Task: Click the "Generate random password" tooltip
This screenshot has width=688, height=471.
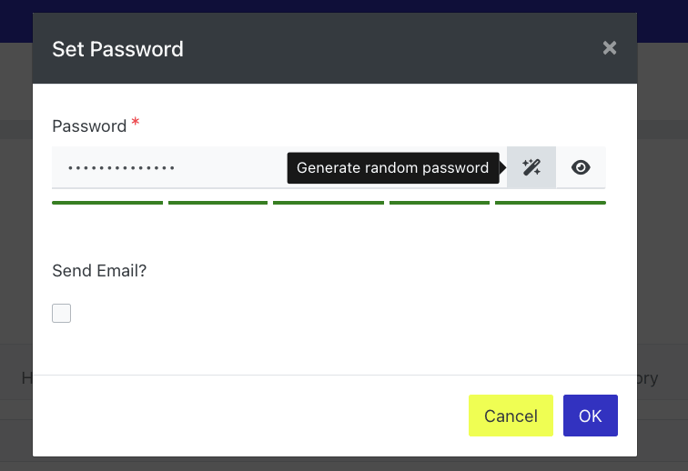Action: (x=393, y=168)
